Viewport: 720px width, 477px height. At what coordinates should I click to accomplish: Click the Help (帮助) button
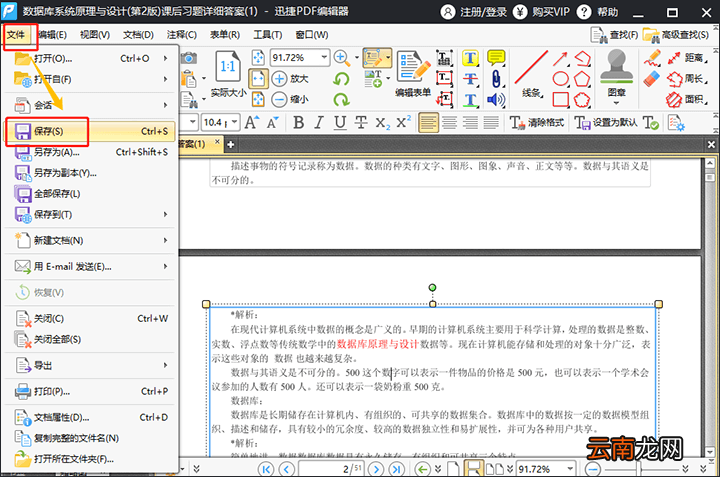coord(598,12)
